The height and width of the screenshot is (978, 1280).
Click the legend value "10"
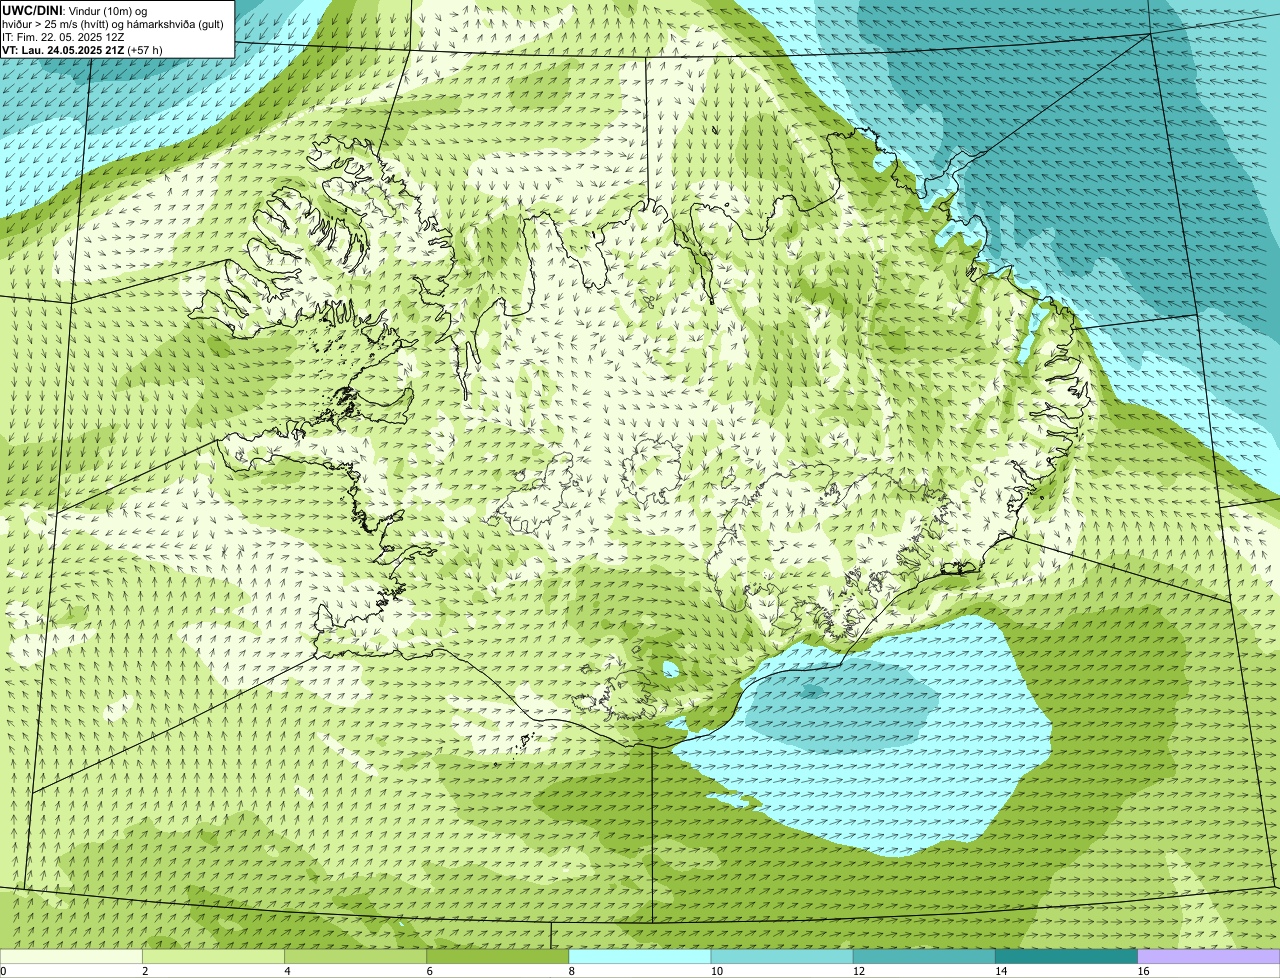tap(717, 971)
